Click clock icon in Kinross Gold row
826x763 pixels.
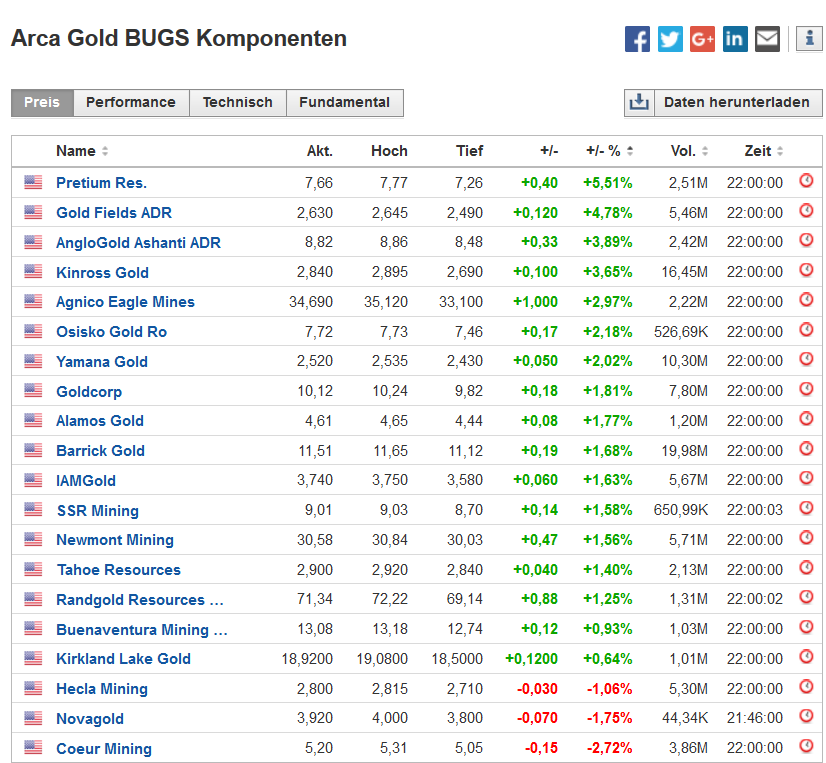(x=807, y=270)
